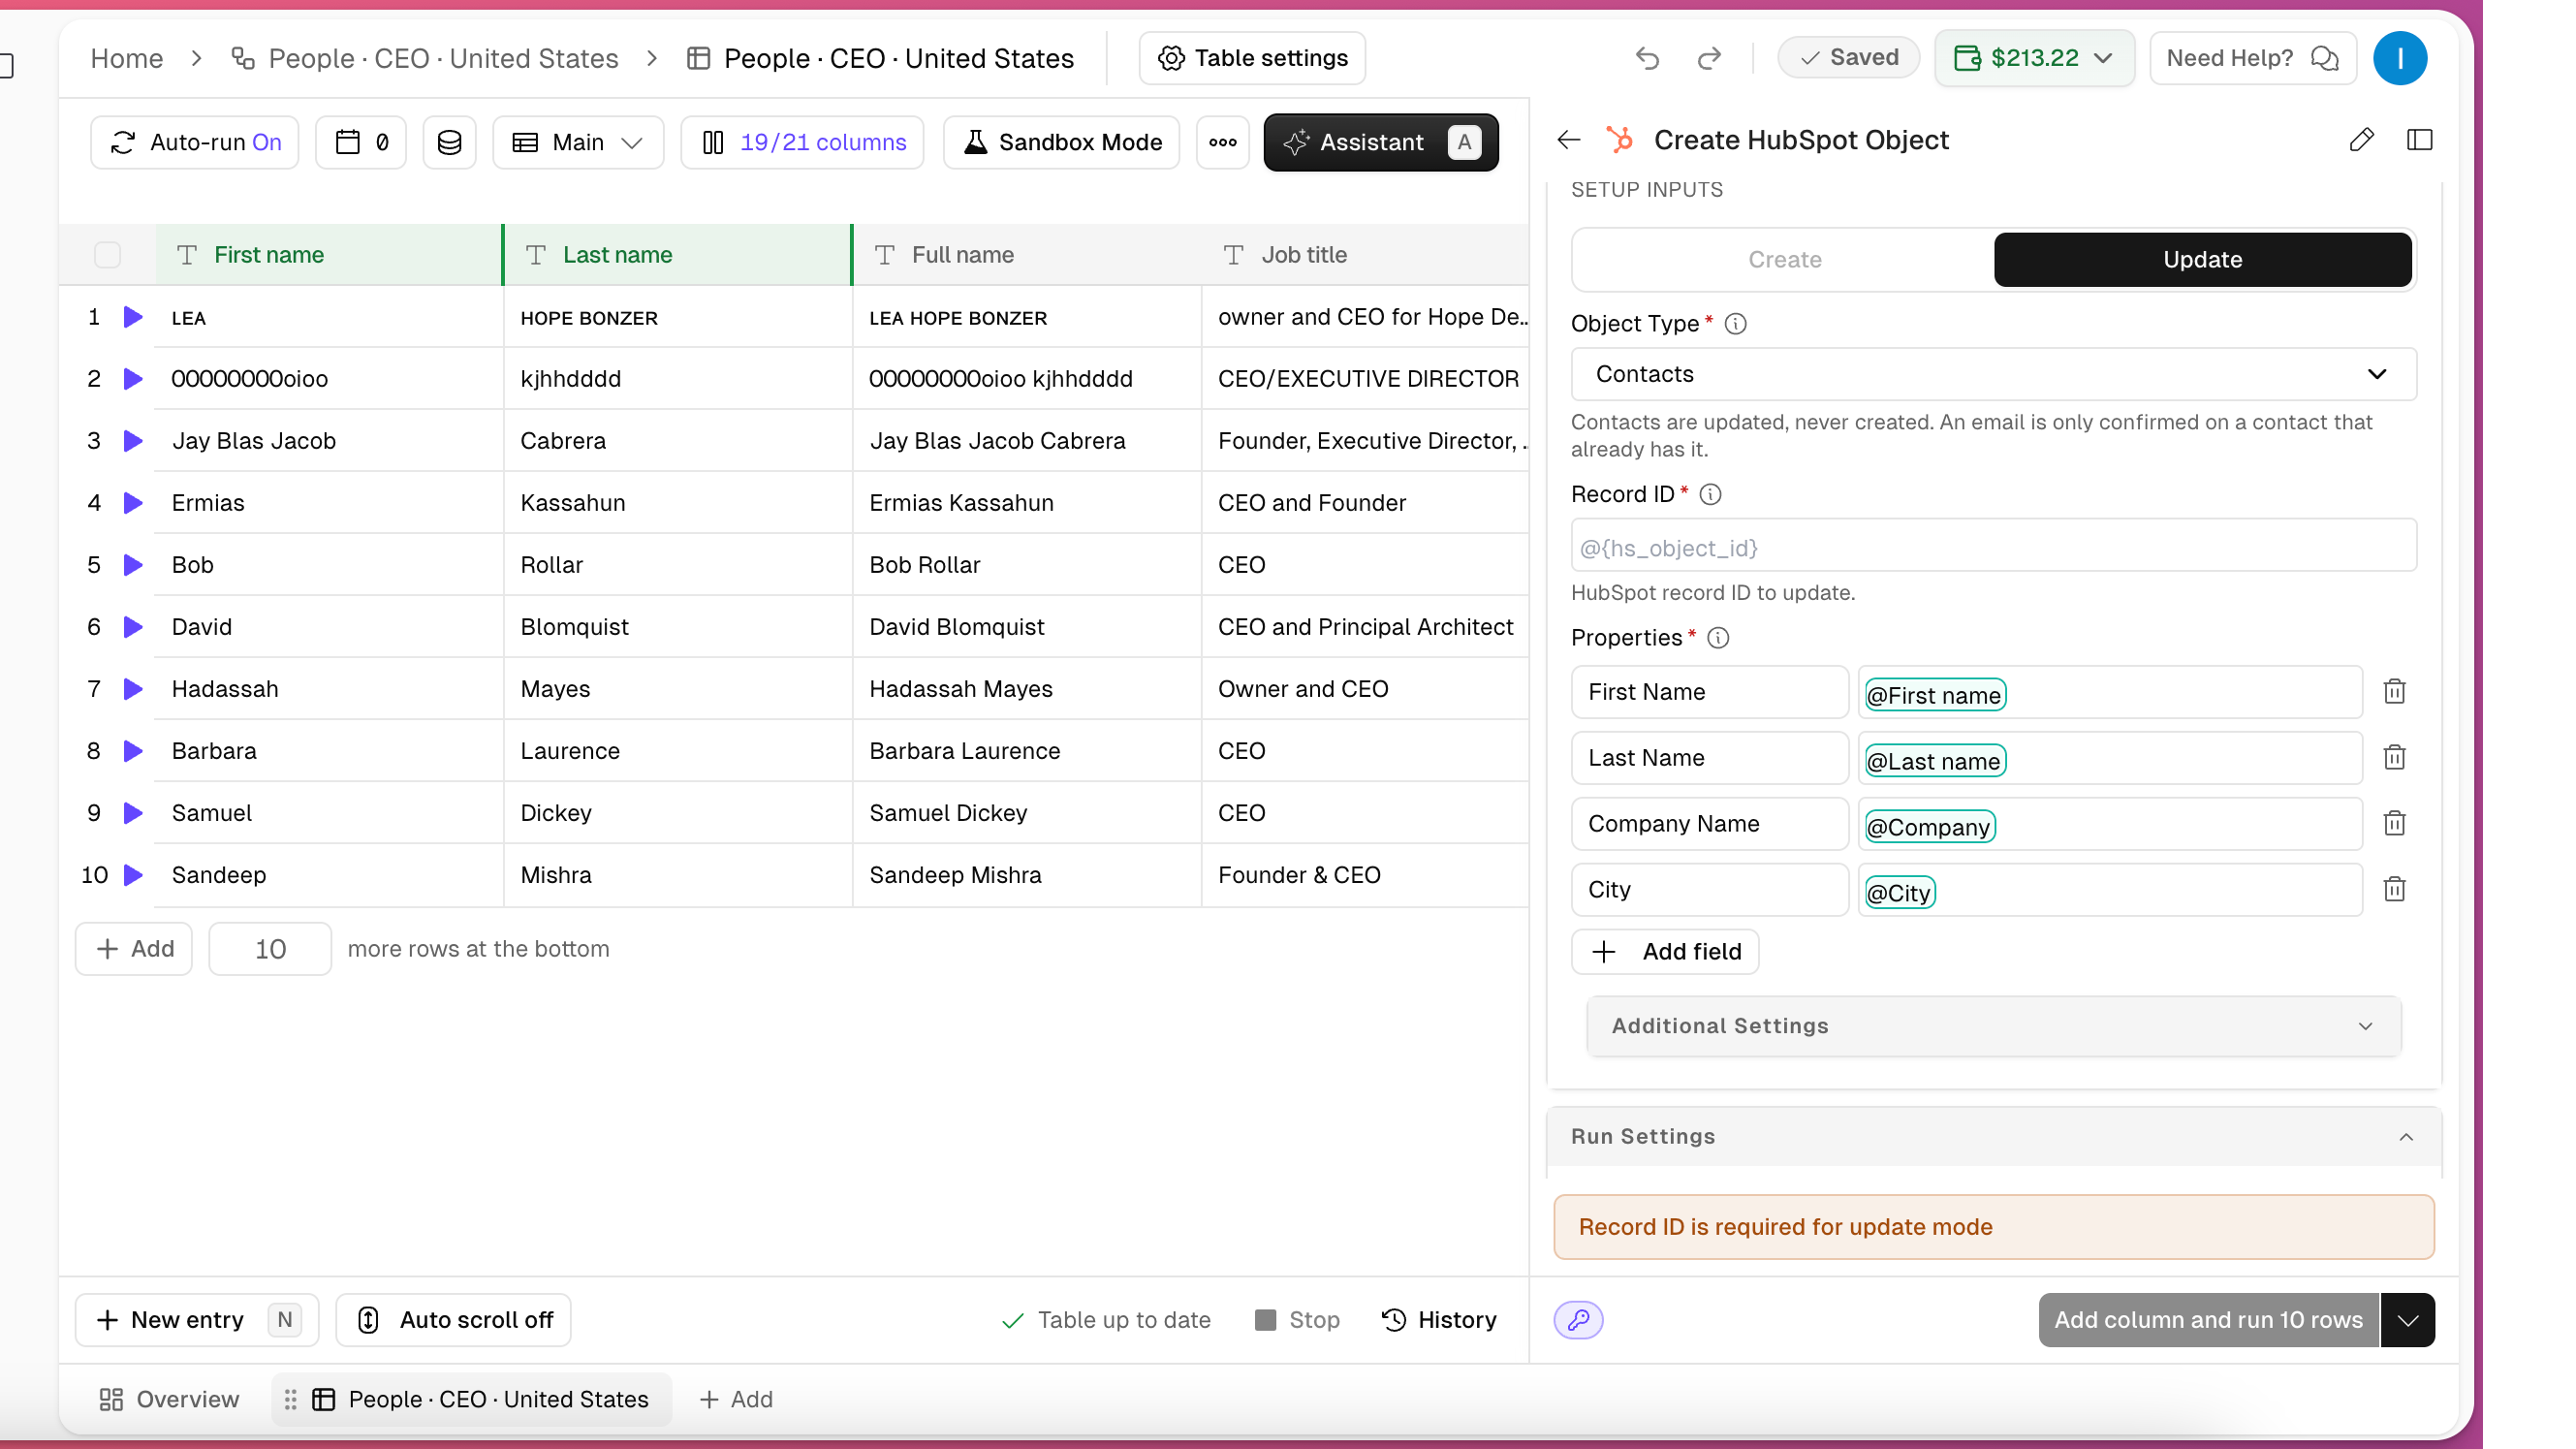Open the Assistant panel

(1380, 142)
